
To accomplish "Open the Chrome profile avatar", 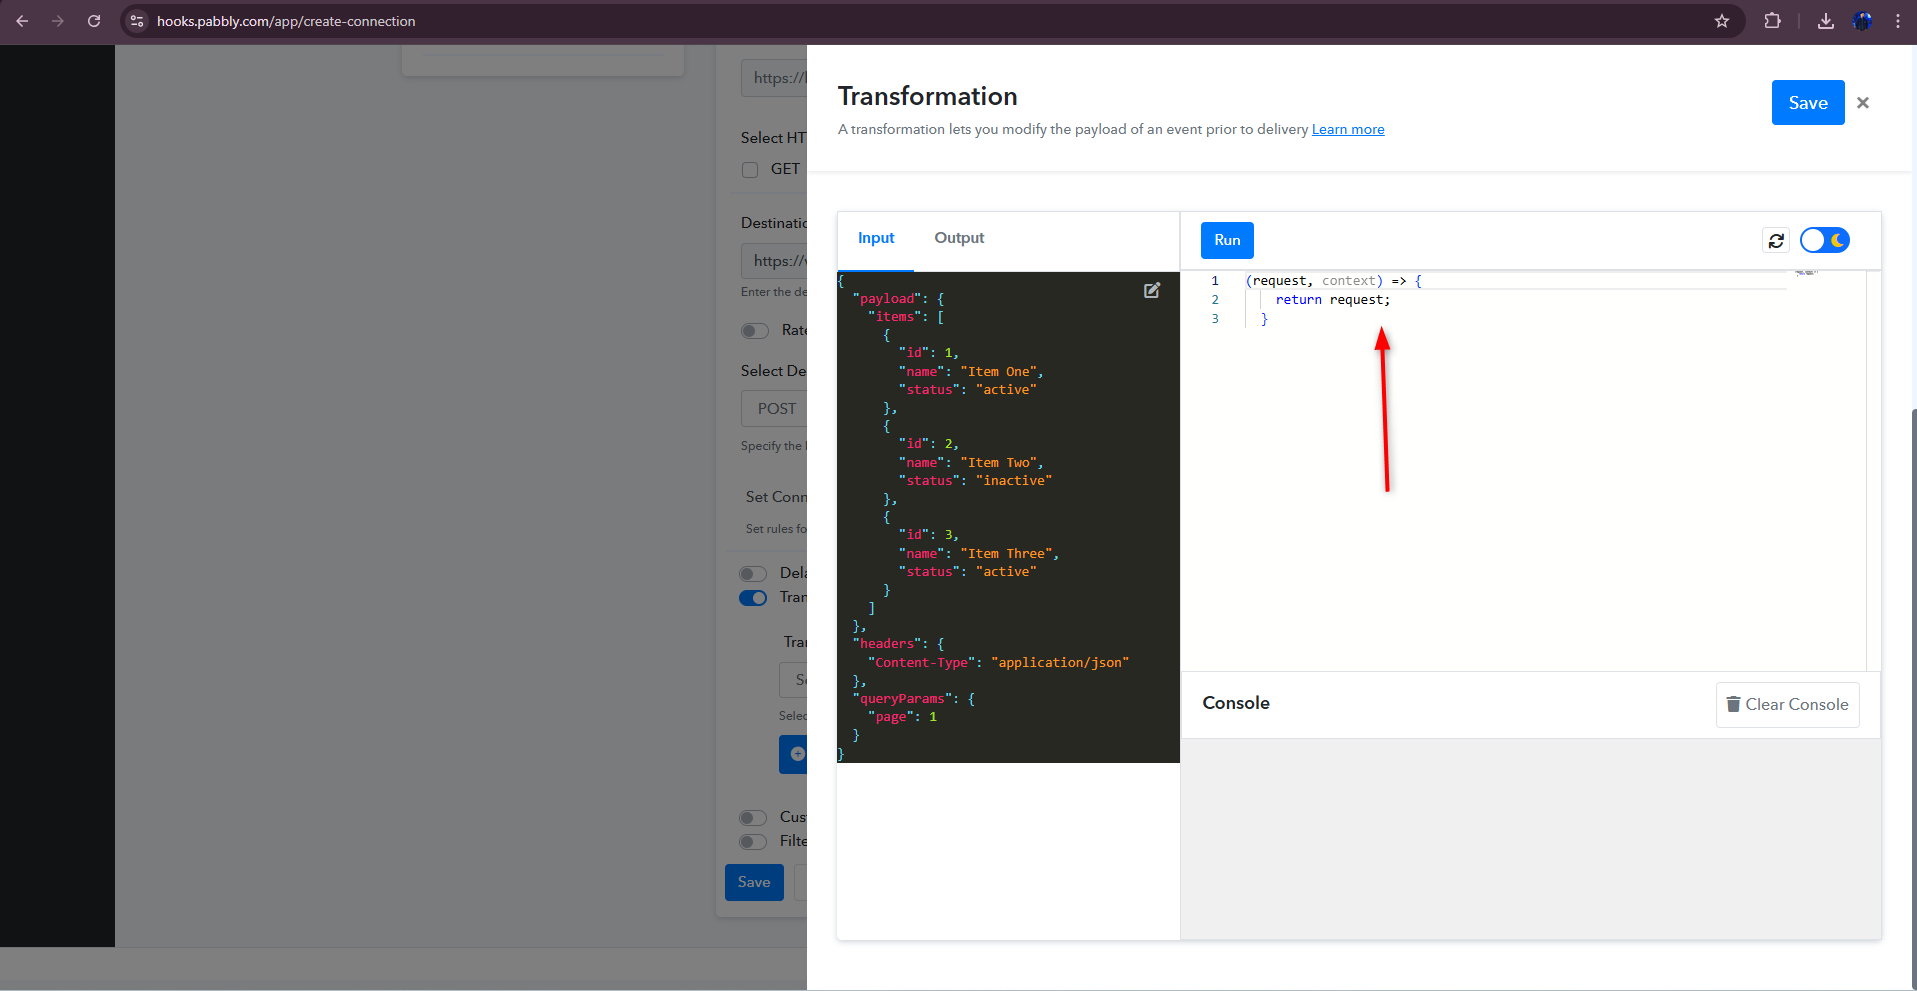I will click(1862, 21).
